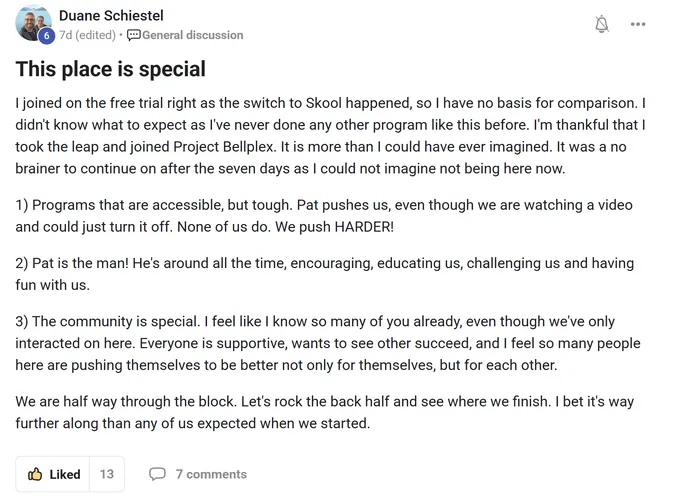
Task: Click the "This place is special" post title
Action: click(x=111, y=69)
